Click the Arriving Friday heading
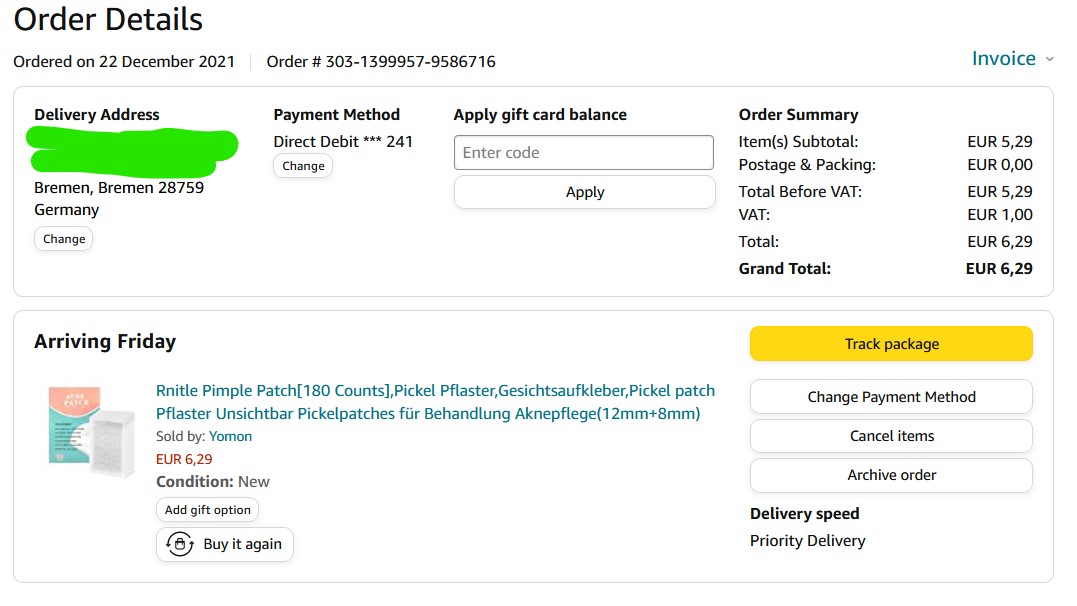 (x=105, y=342)
